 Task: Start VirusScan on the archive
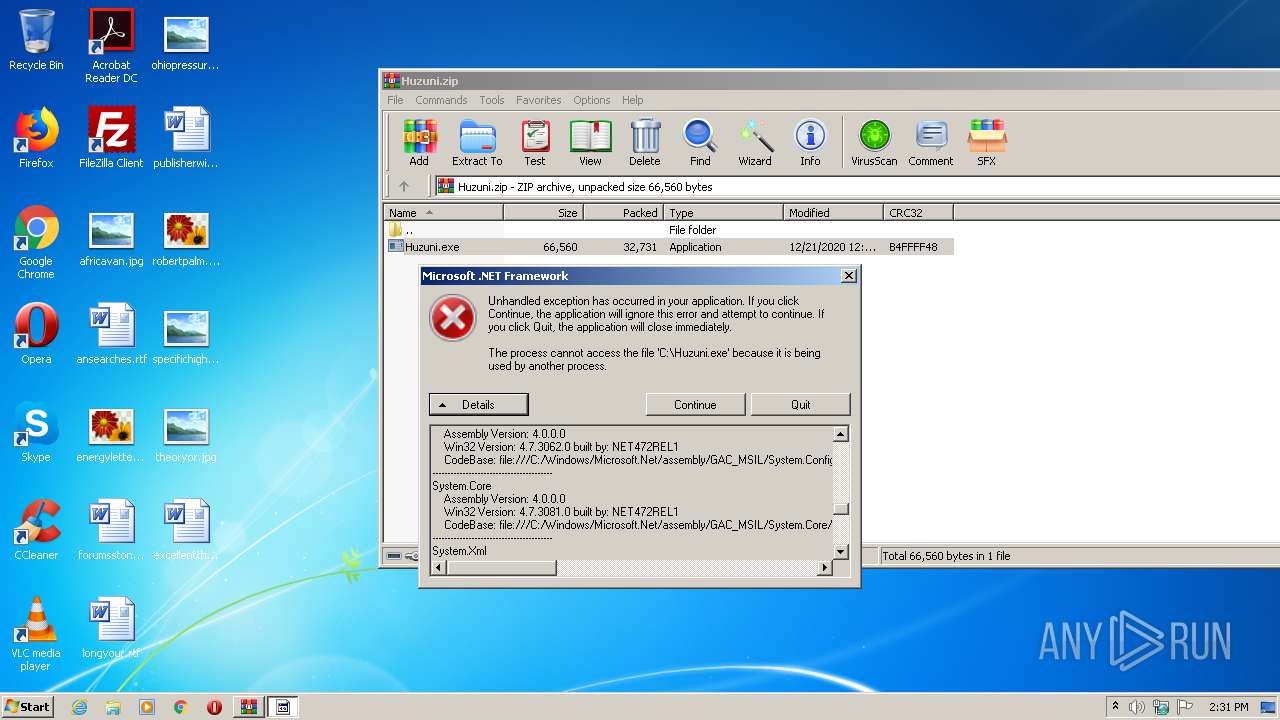pos(874,142)
